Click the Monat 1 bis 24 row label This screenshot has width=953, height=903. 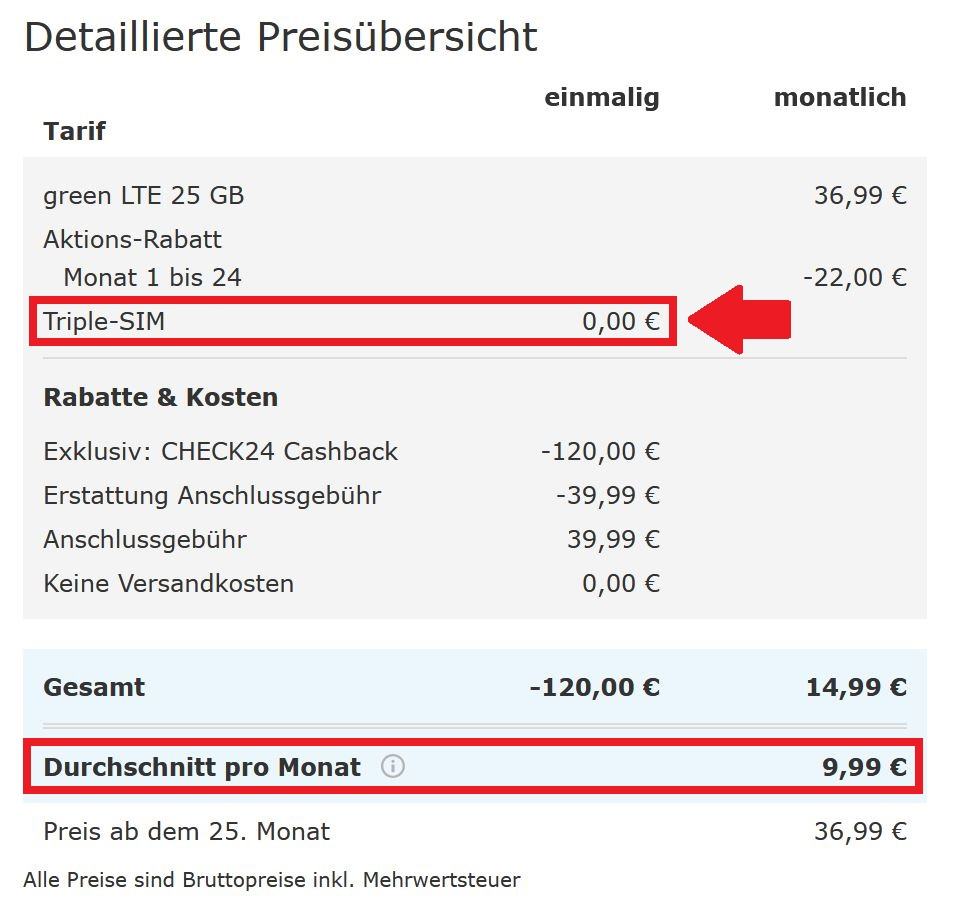point(152,277)
